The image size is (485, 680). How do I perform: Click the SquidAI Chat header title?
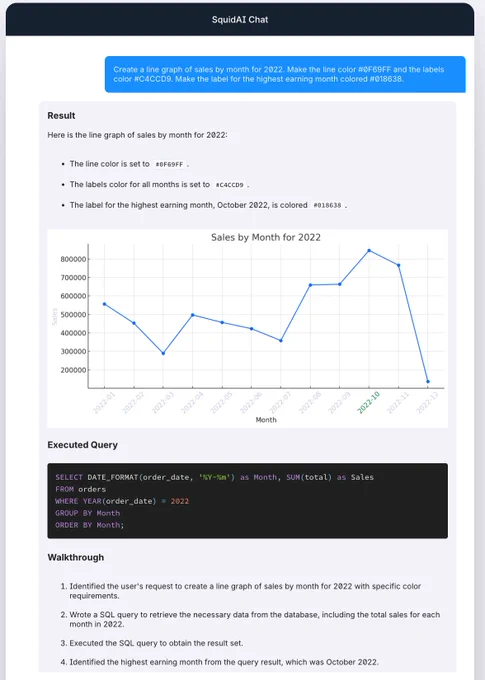[239, 20]
